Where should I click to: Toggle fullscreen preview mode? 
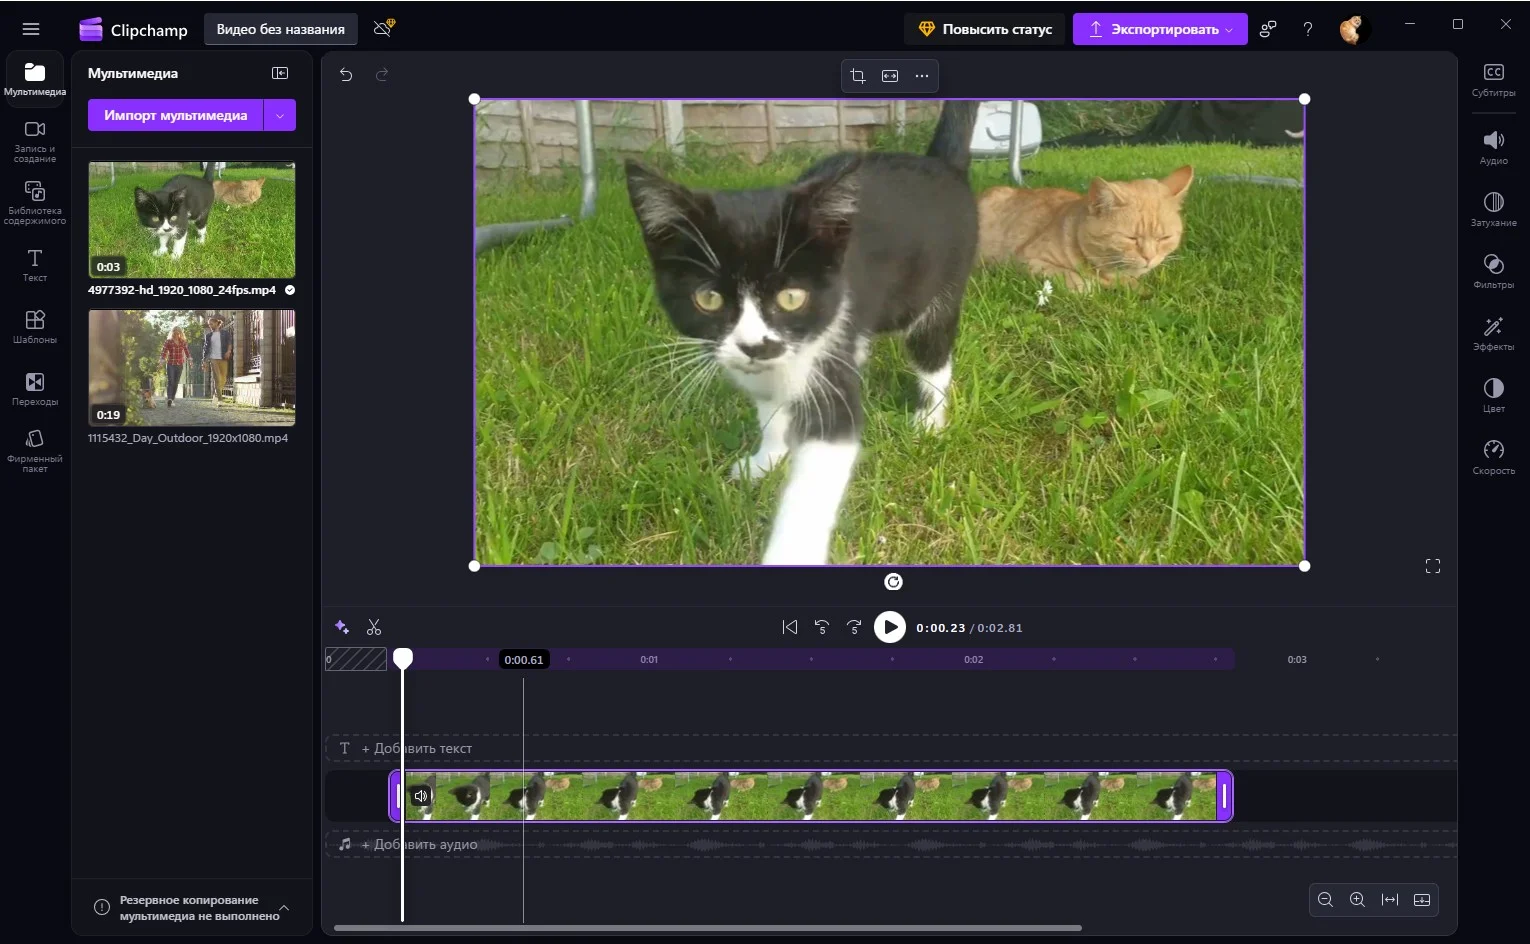click(x=1432, y=566)
